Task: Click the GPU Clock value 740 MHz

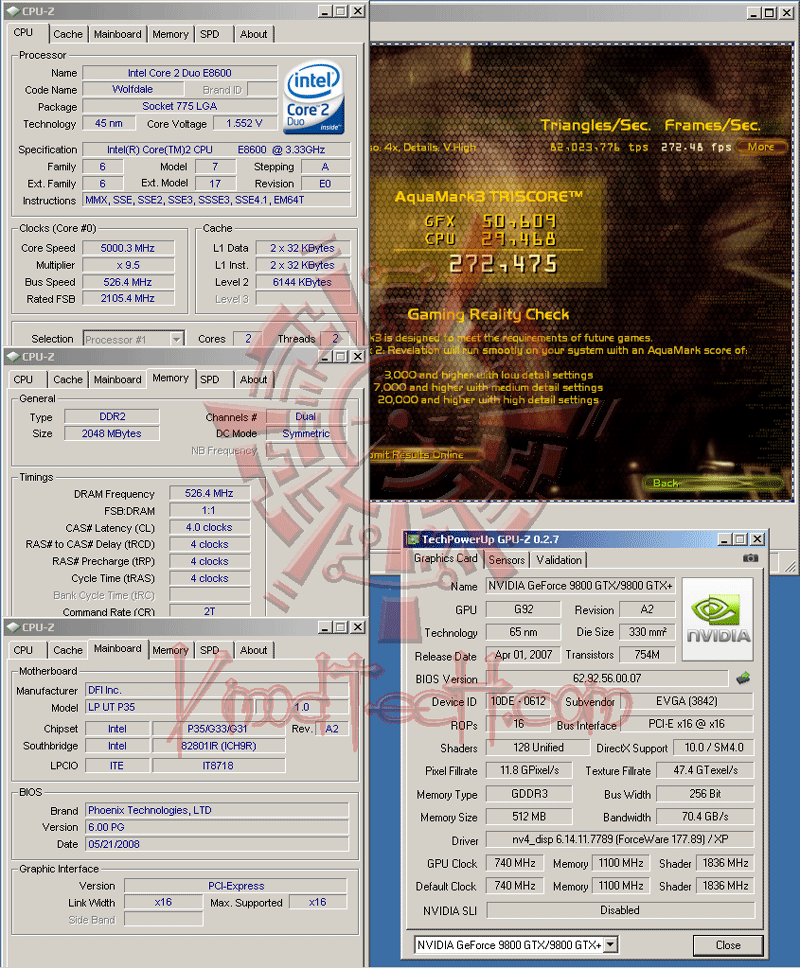Action: (x=515, y=863)
